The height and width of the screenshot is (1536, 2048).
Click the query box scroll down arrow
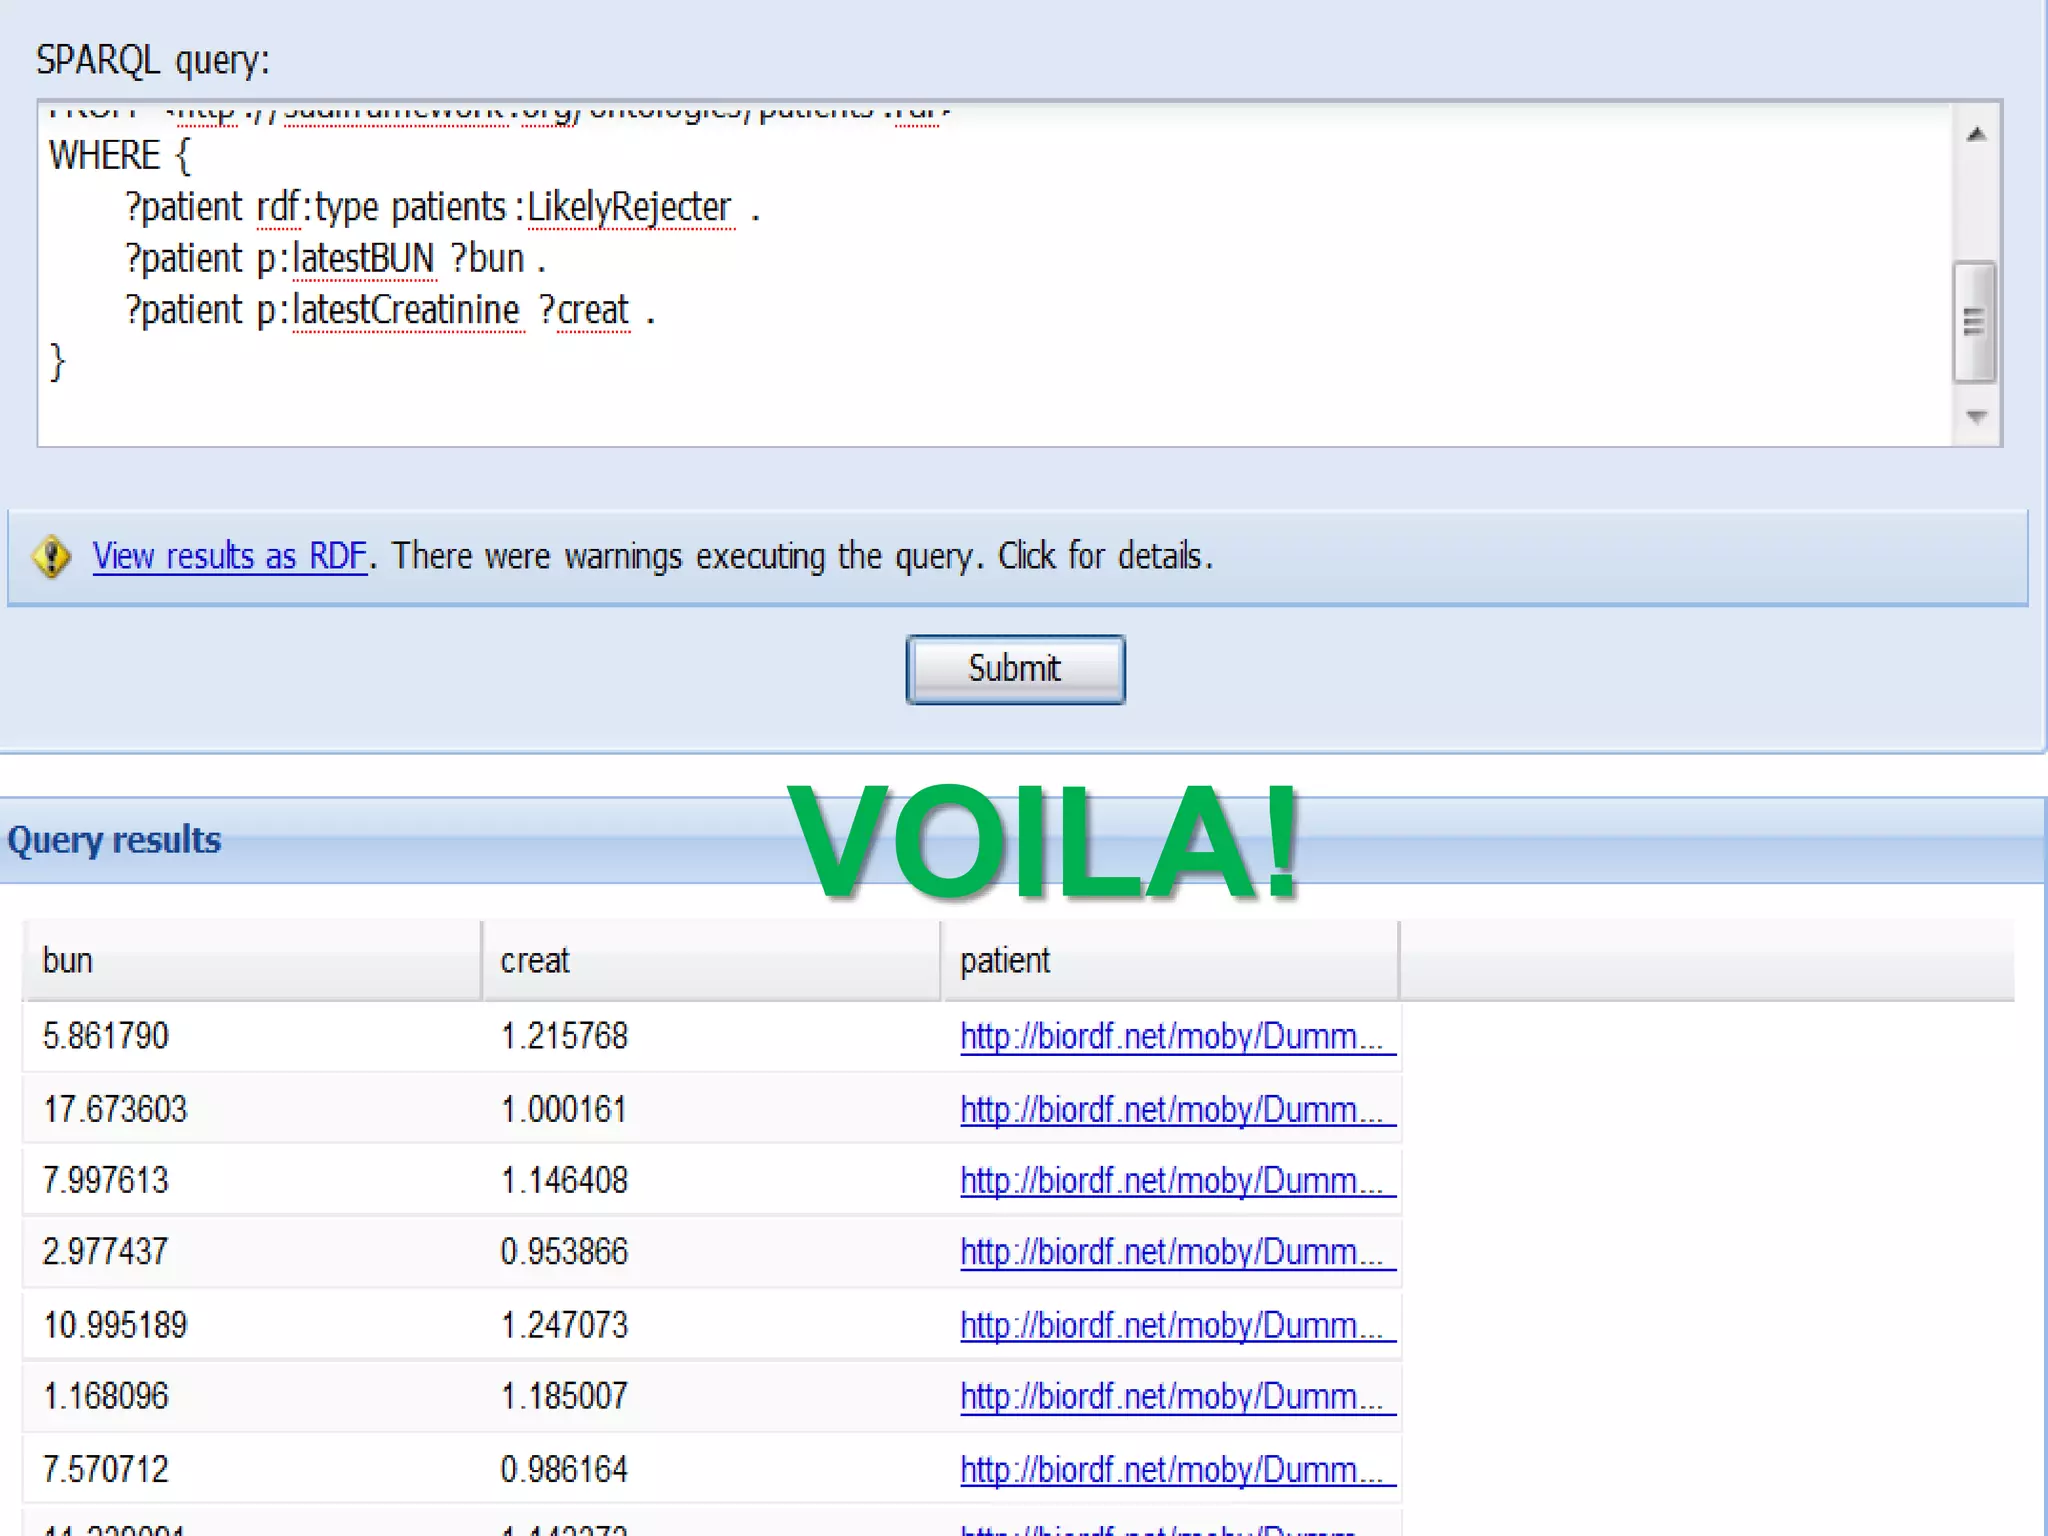click(1976, 415)
